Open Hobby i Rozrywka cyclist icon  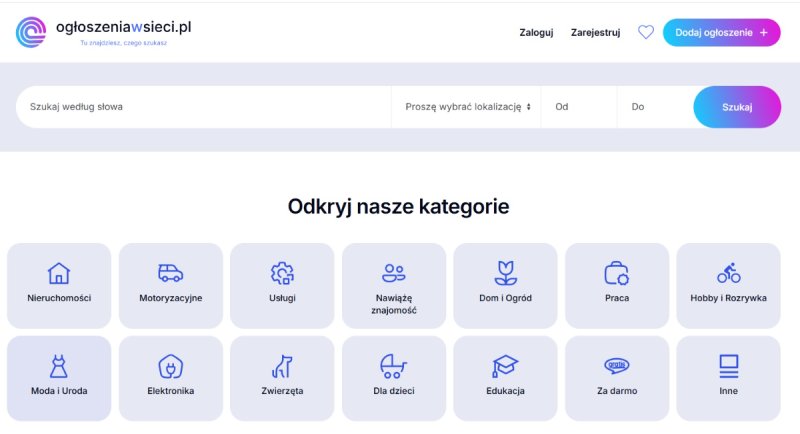[728, 273]
